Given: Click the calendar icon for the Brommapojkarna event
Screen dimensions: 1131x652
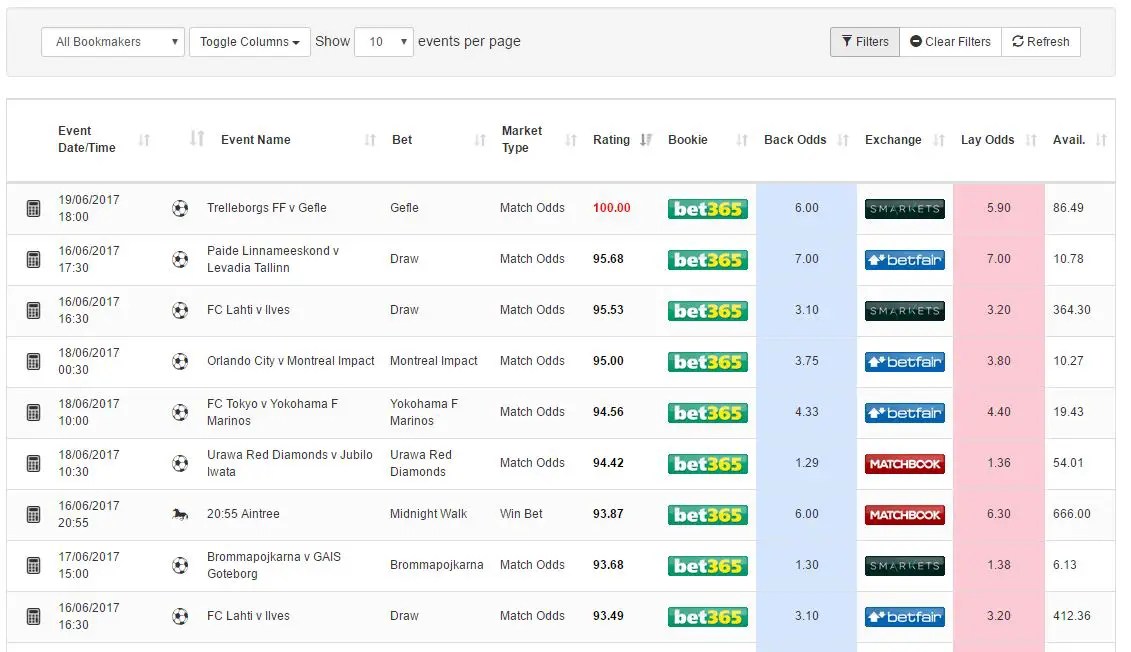Looking at the screenshot, I should pos(33,565).
